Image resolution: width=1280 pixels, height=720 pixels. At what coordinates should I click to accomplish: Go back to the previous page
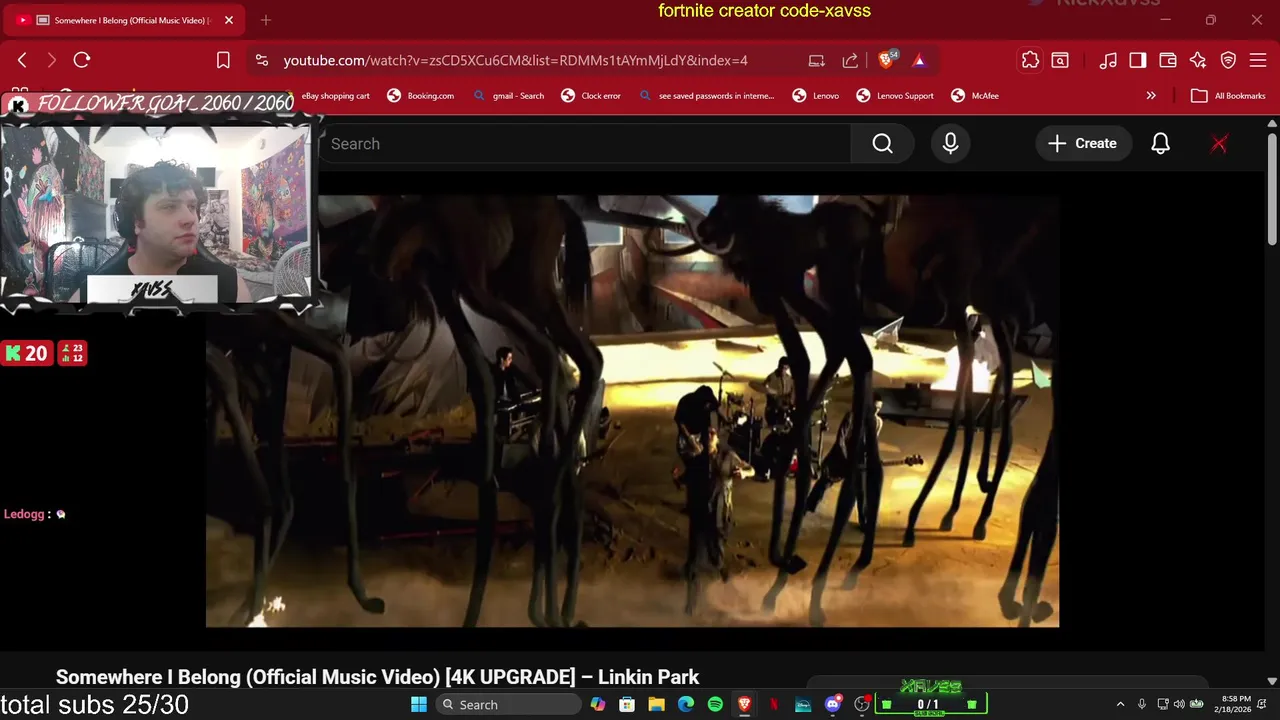pyautogui.click(x=22, y=60)
